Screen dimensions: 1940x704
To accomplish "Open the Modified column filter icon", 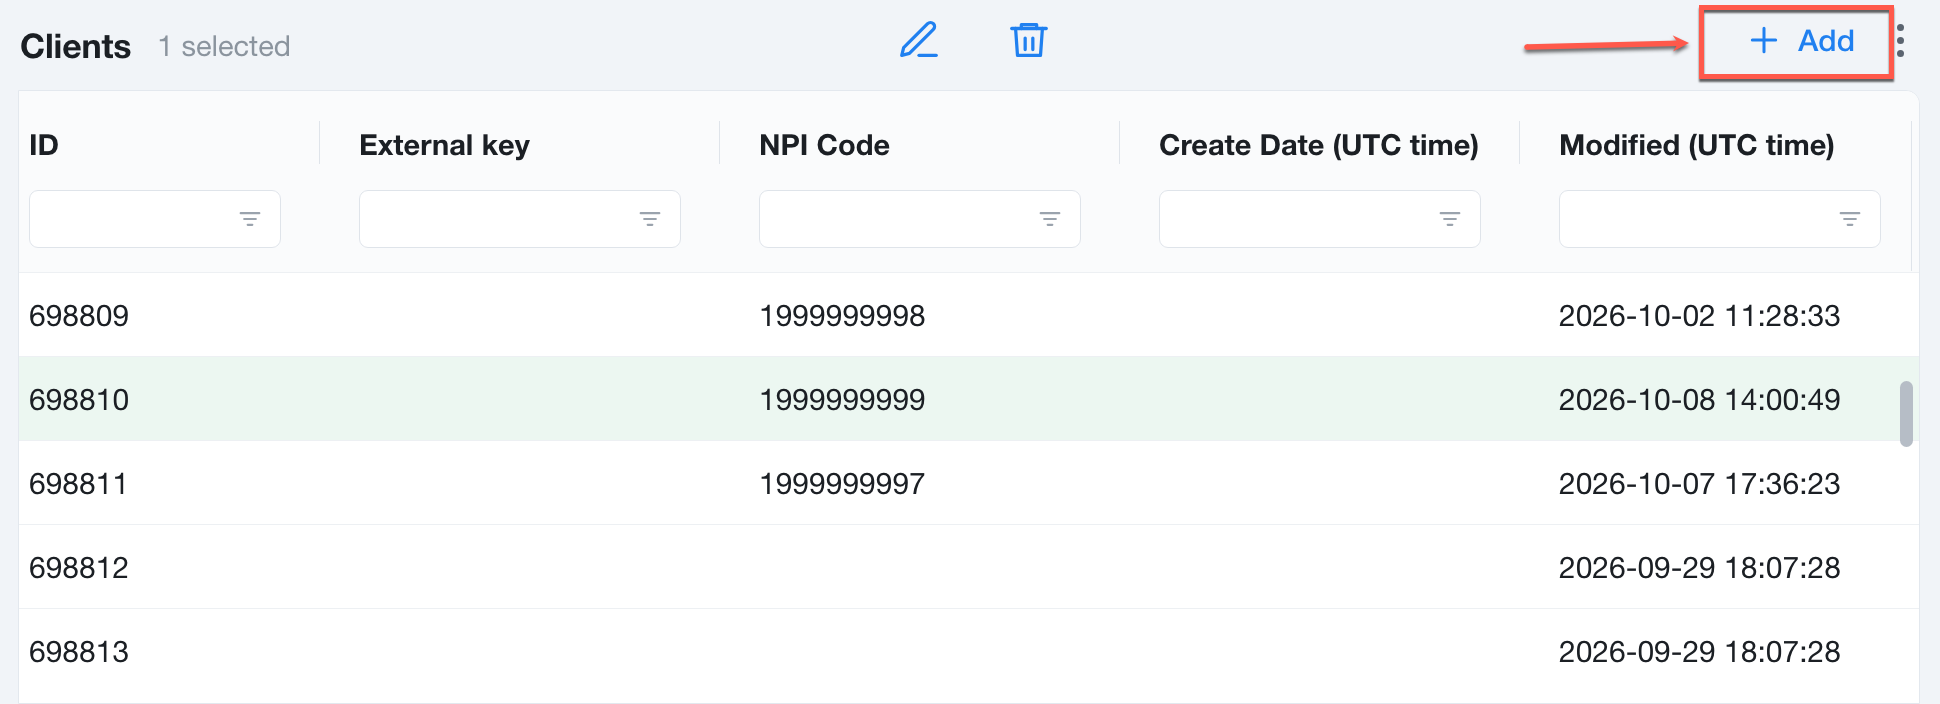I will pyautogui.click(x=1850, y=219).
